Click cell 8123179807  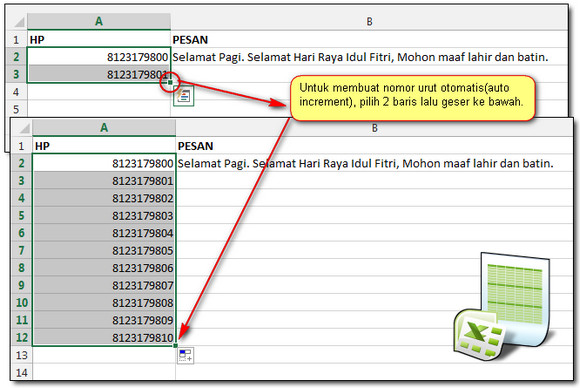[x=104, y=285]
